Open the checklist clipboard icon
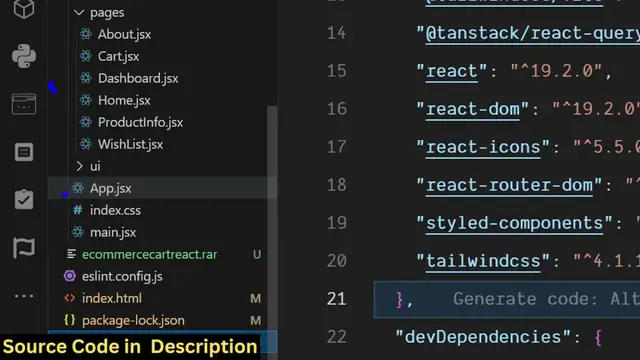The height and width of the screenshot is (360, 640). 24,200
